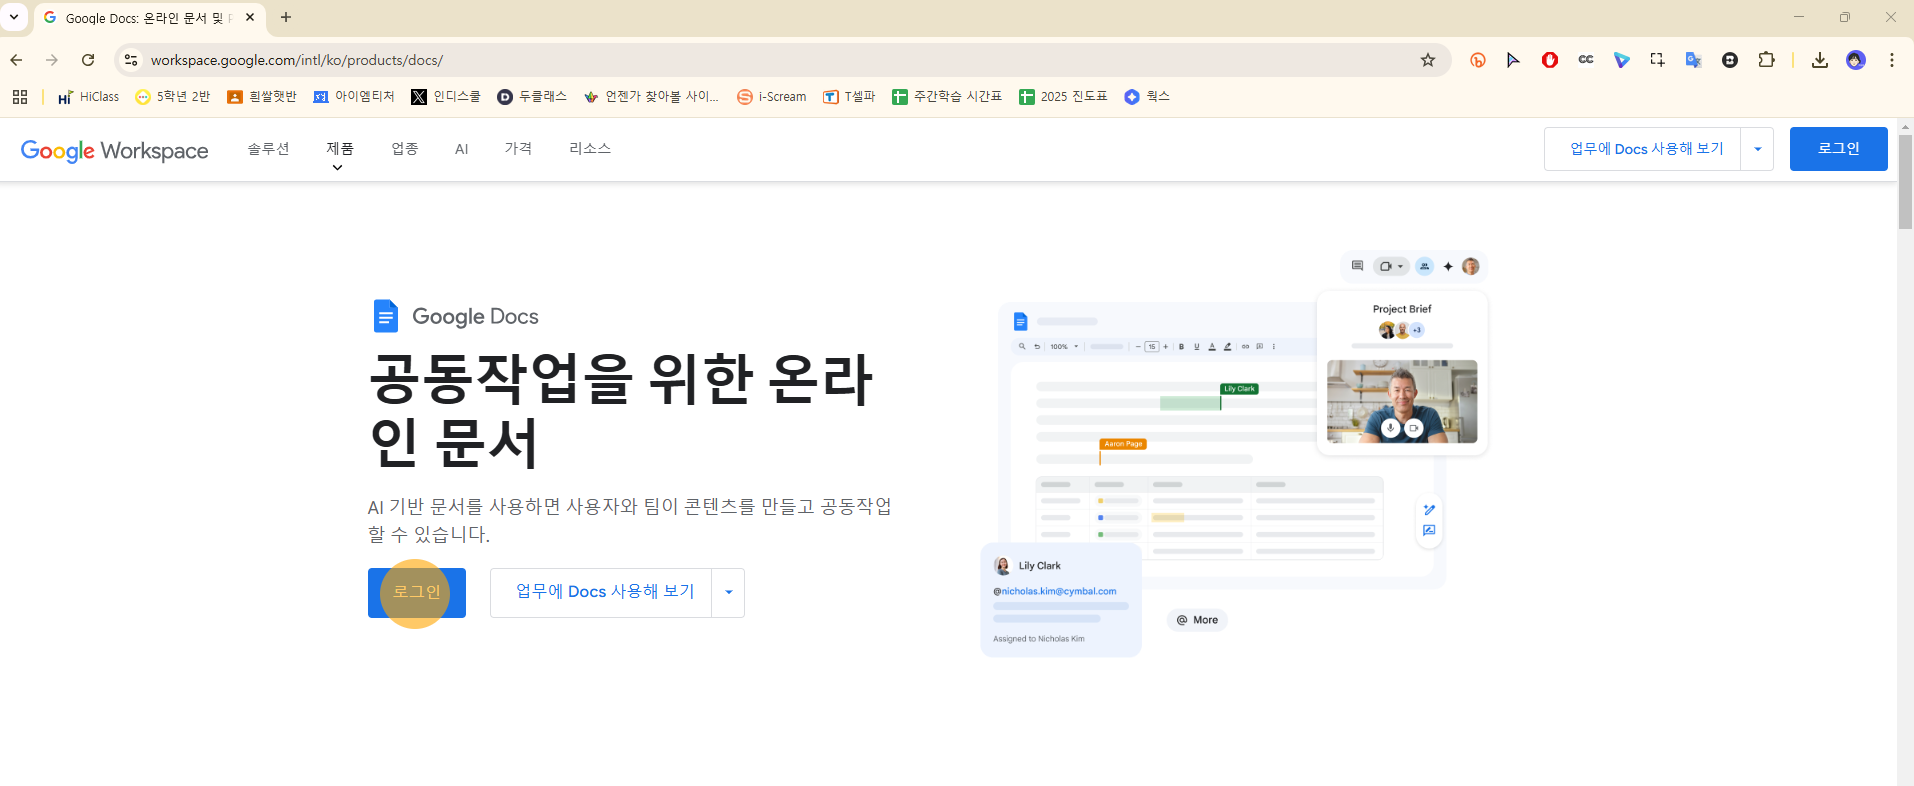Open the 솔루션 navigation menu
The image size is (1914, 786).
pos(269,149)
